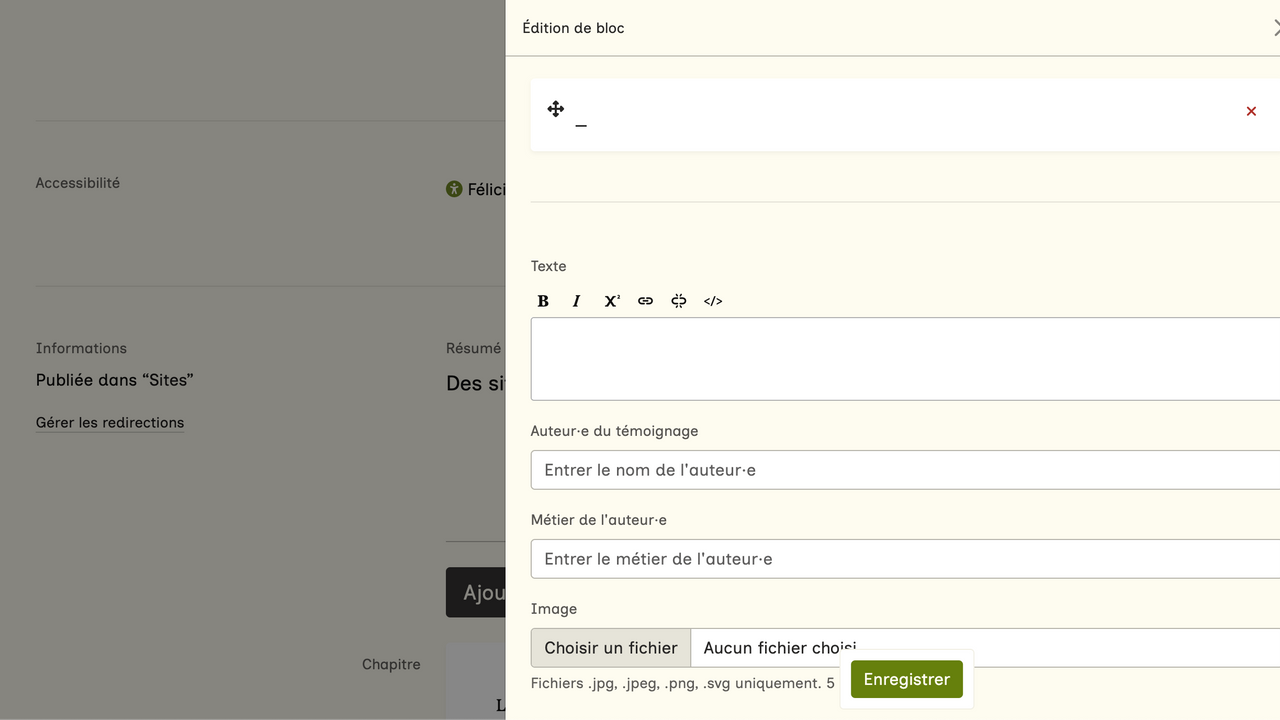This screenshot has width=1280, height=720.
Task: Click the green accessibility icon
Action: (x=454, y=189)
